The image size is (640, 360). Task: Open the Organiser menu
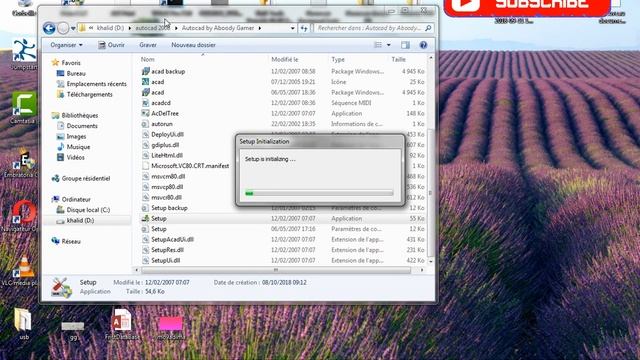coord(66,45)
